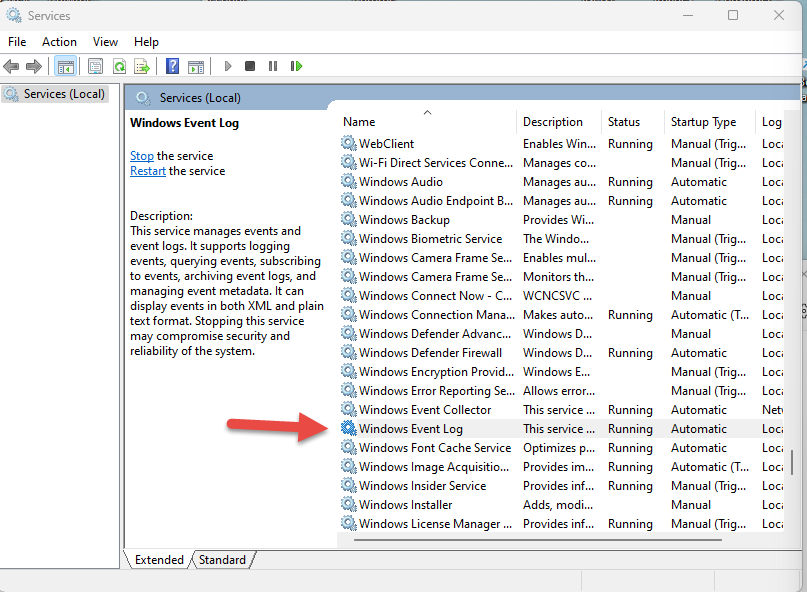Click the Refresh toolbar icon
Image resolution: width=807 pixels, height=592 pixels.
[x=120, y=66]
